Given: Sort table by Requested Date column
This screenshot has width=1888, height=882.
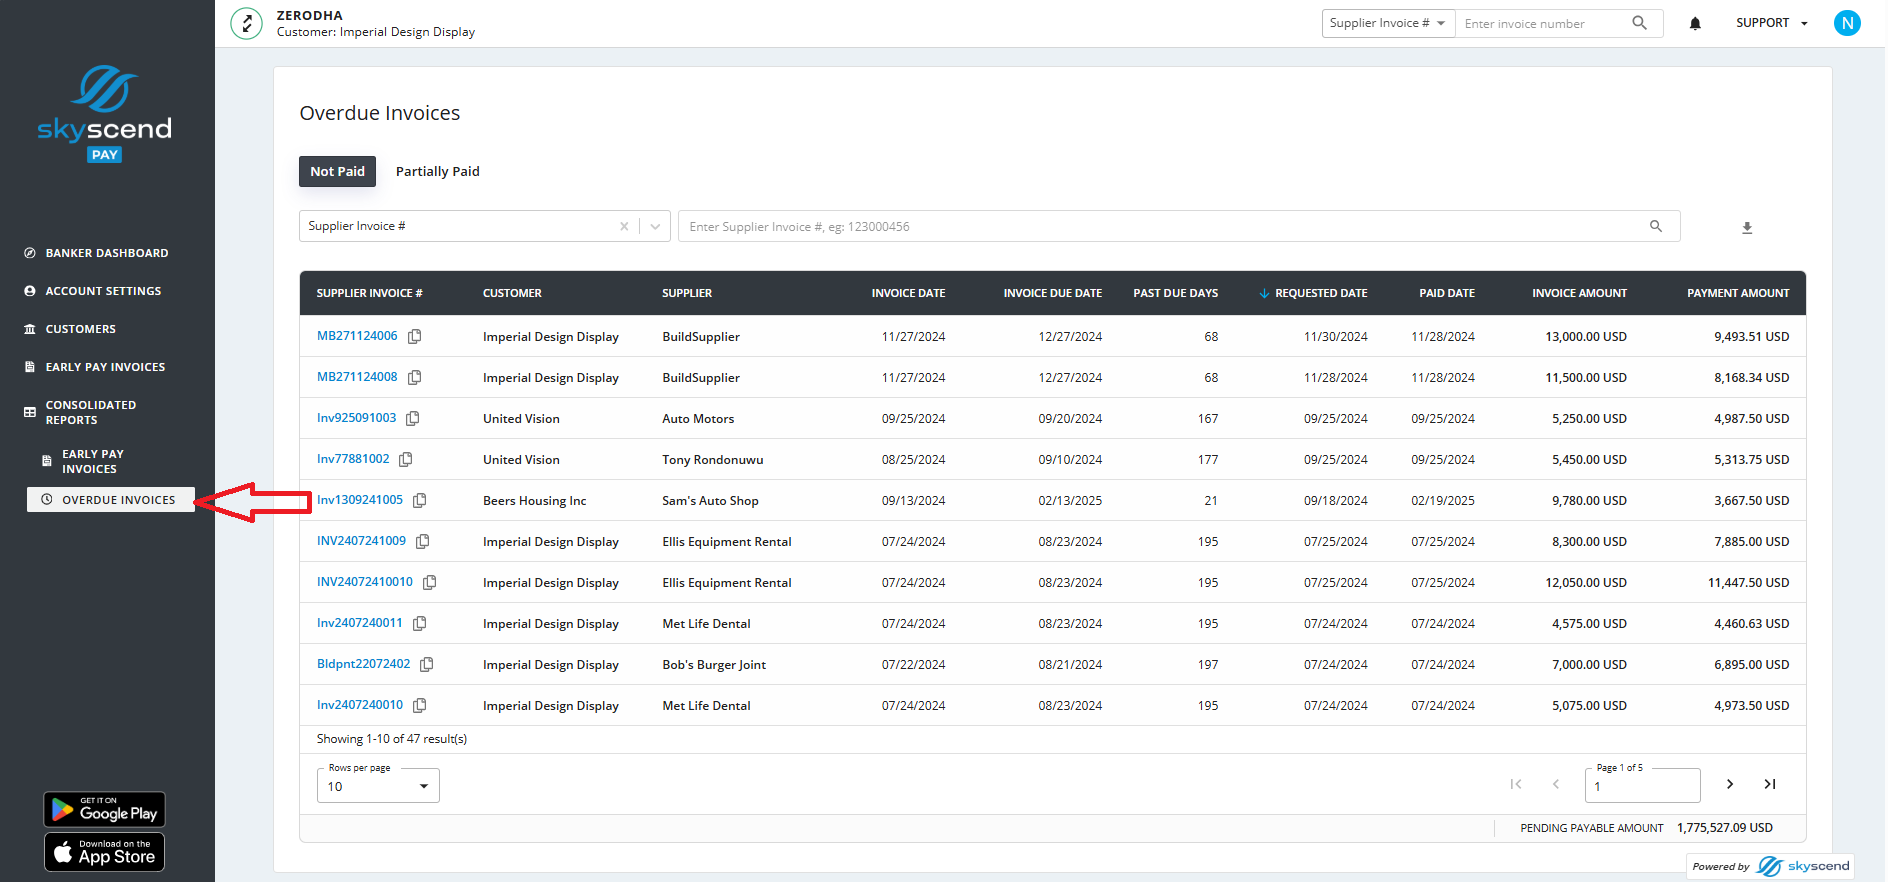Looking at the screenshot, I should coord(1320,293).
